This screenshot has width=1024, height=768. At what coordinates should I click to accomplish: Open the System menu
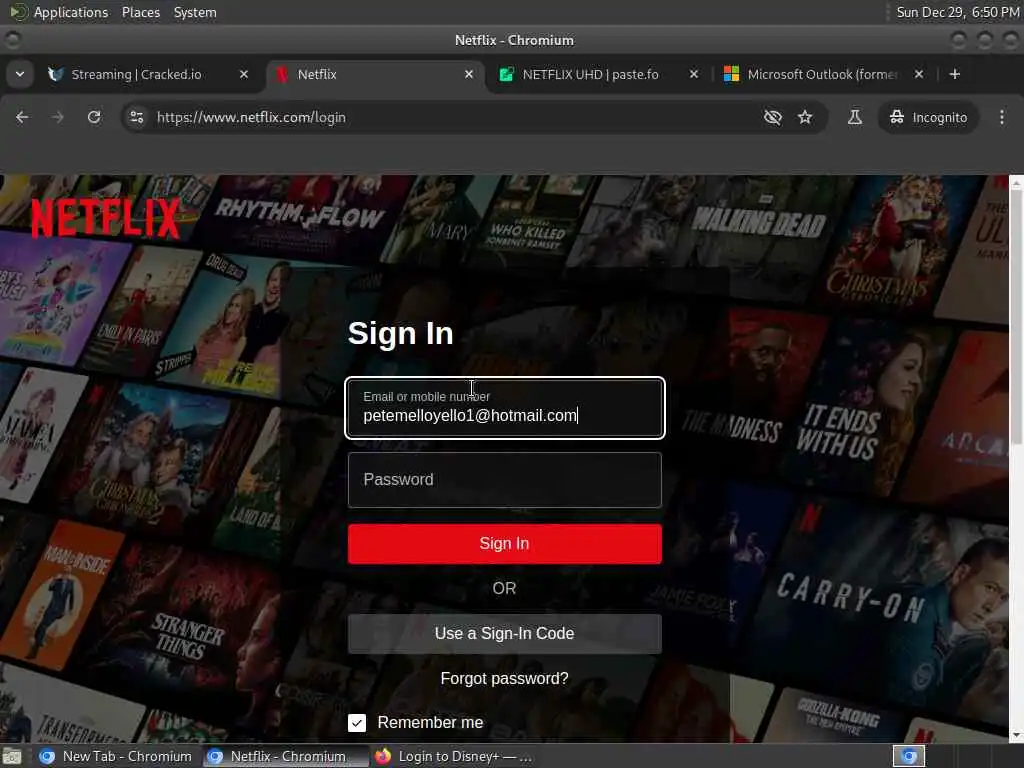[x=195, y=12]
